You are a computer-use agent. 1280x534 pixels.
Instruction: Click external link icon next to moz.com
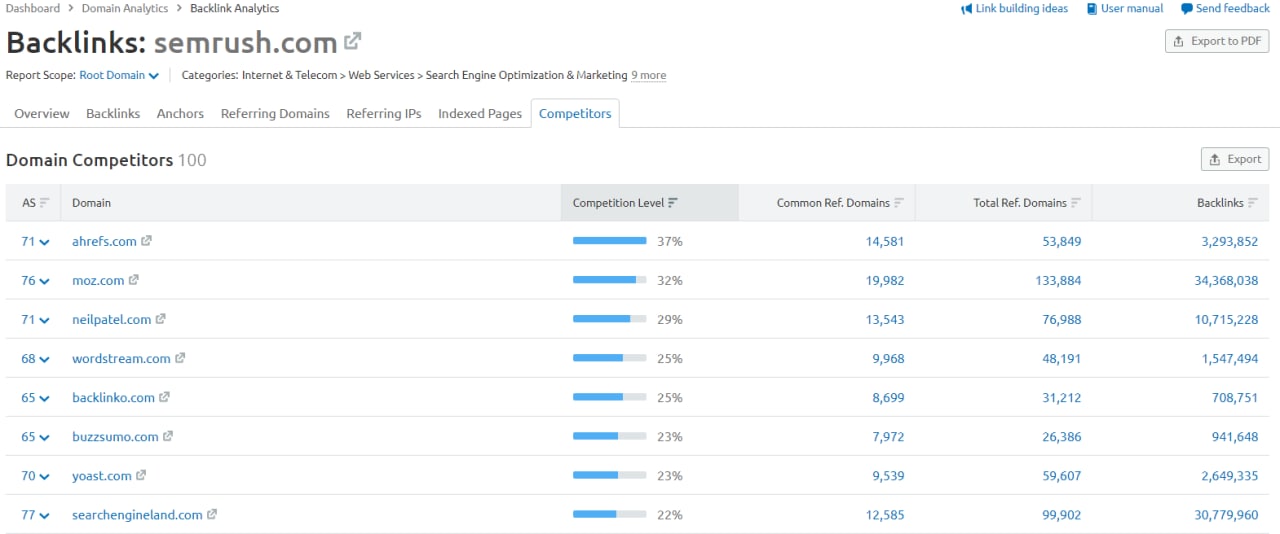click(134, 280)
